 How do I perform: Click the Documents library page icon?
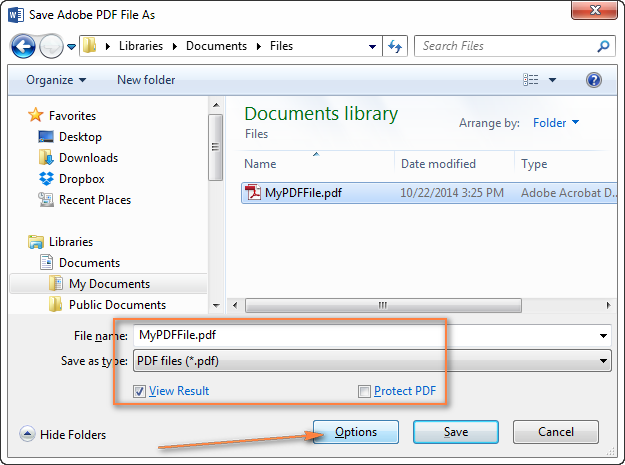(x=46, y=262)
